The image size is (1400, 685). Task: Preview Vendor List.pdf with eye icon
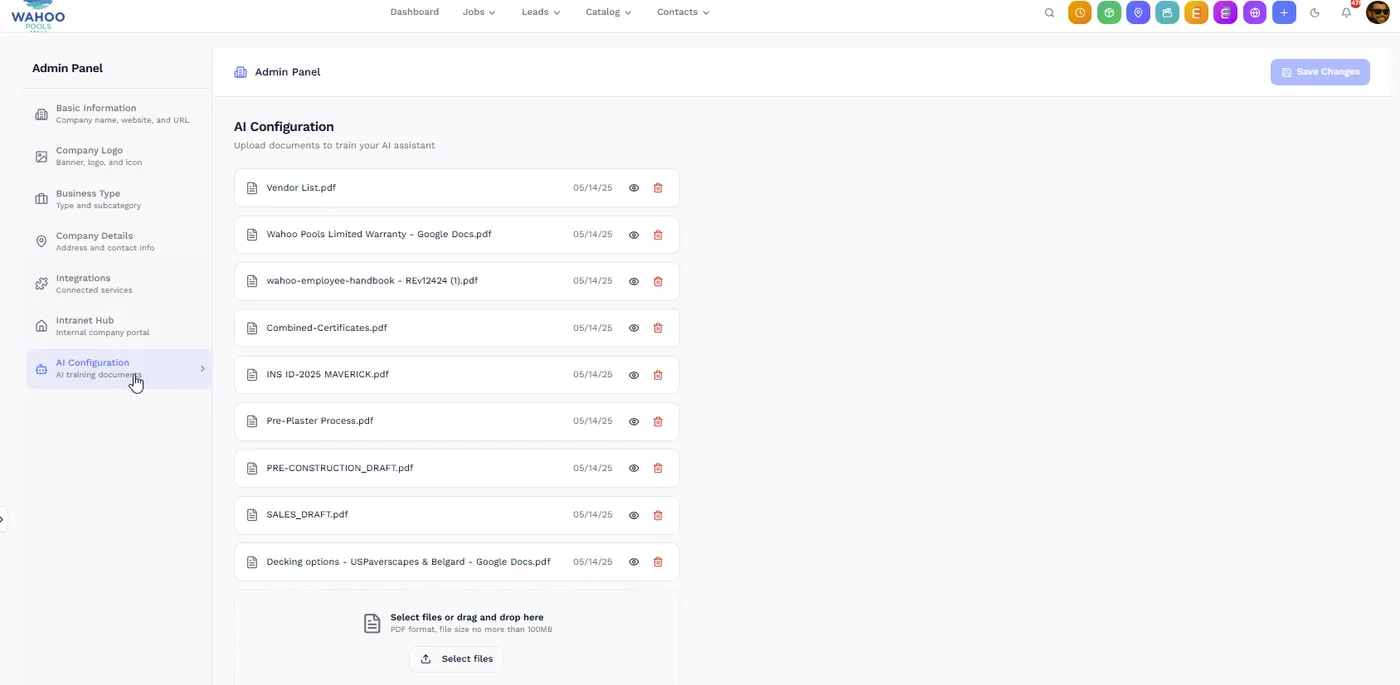634,188
